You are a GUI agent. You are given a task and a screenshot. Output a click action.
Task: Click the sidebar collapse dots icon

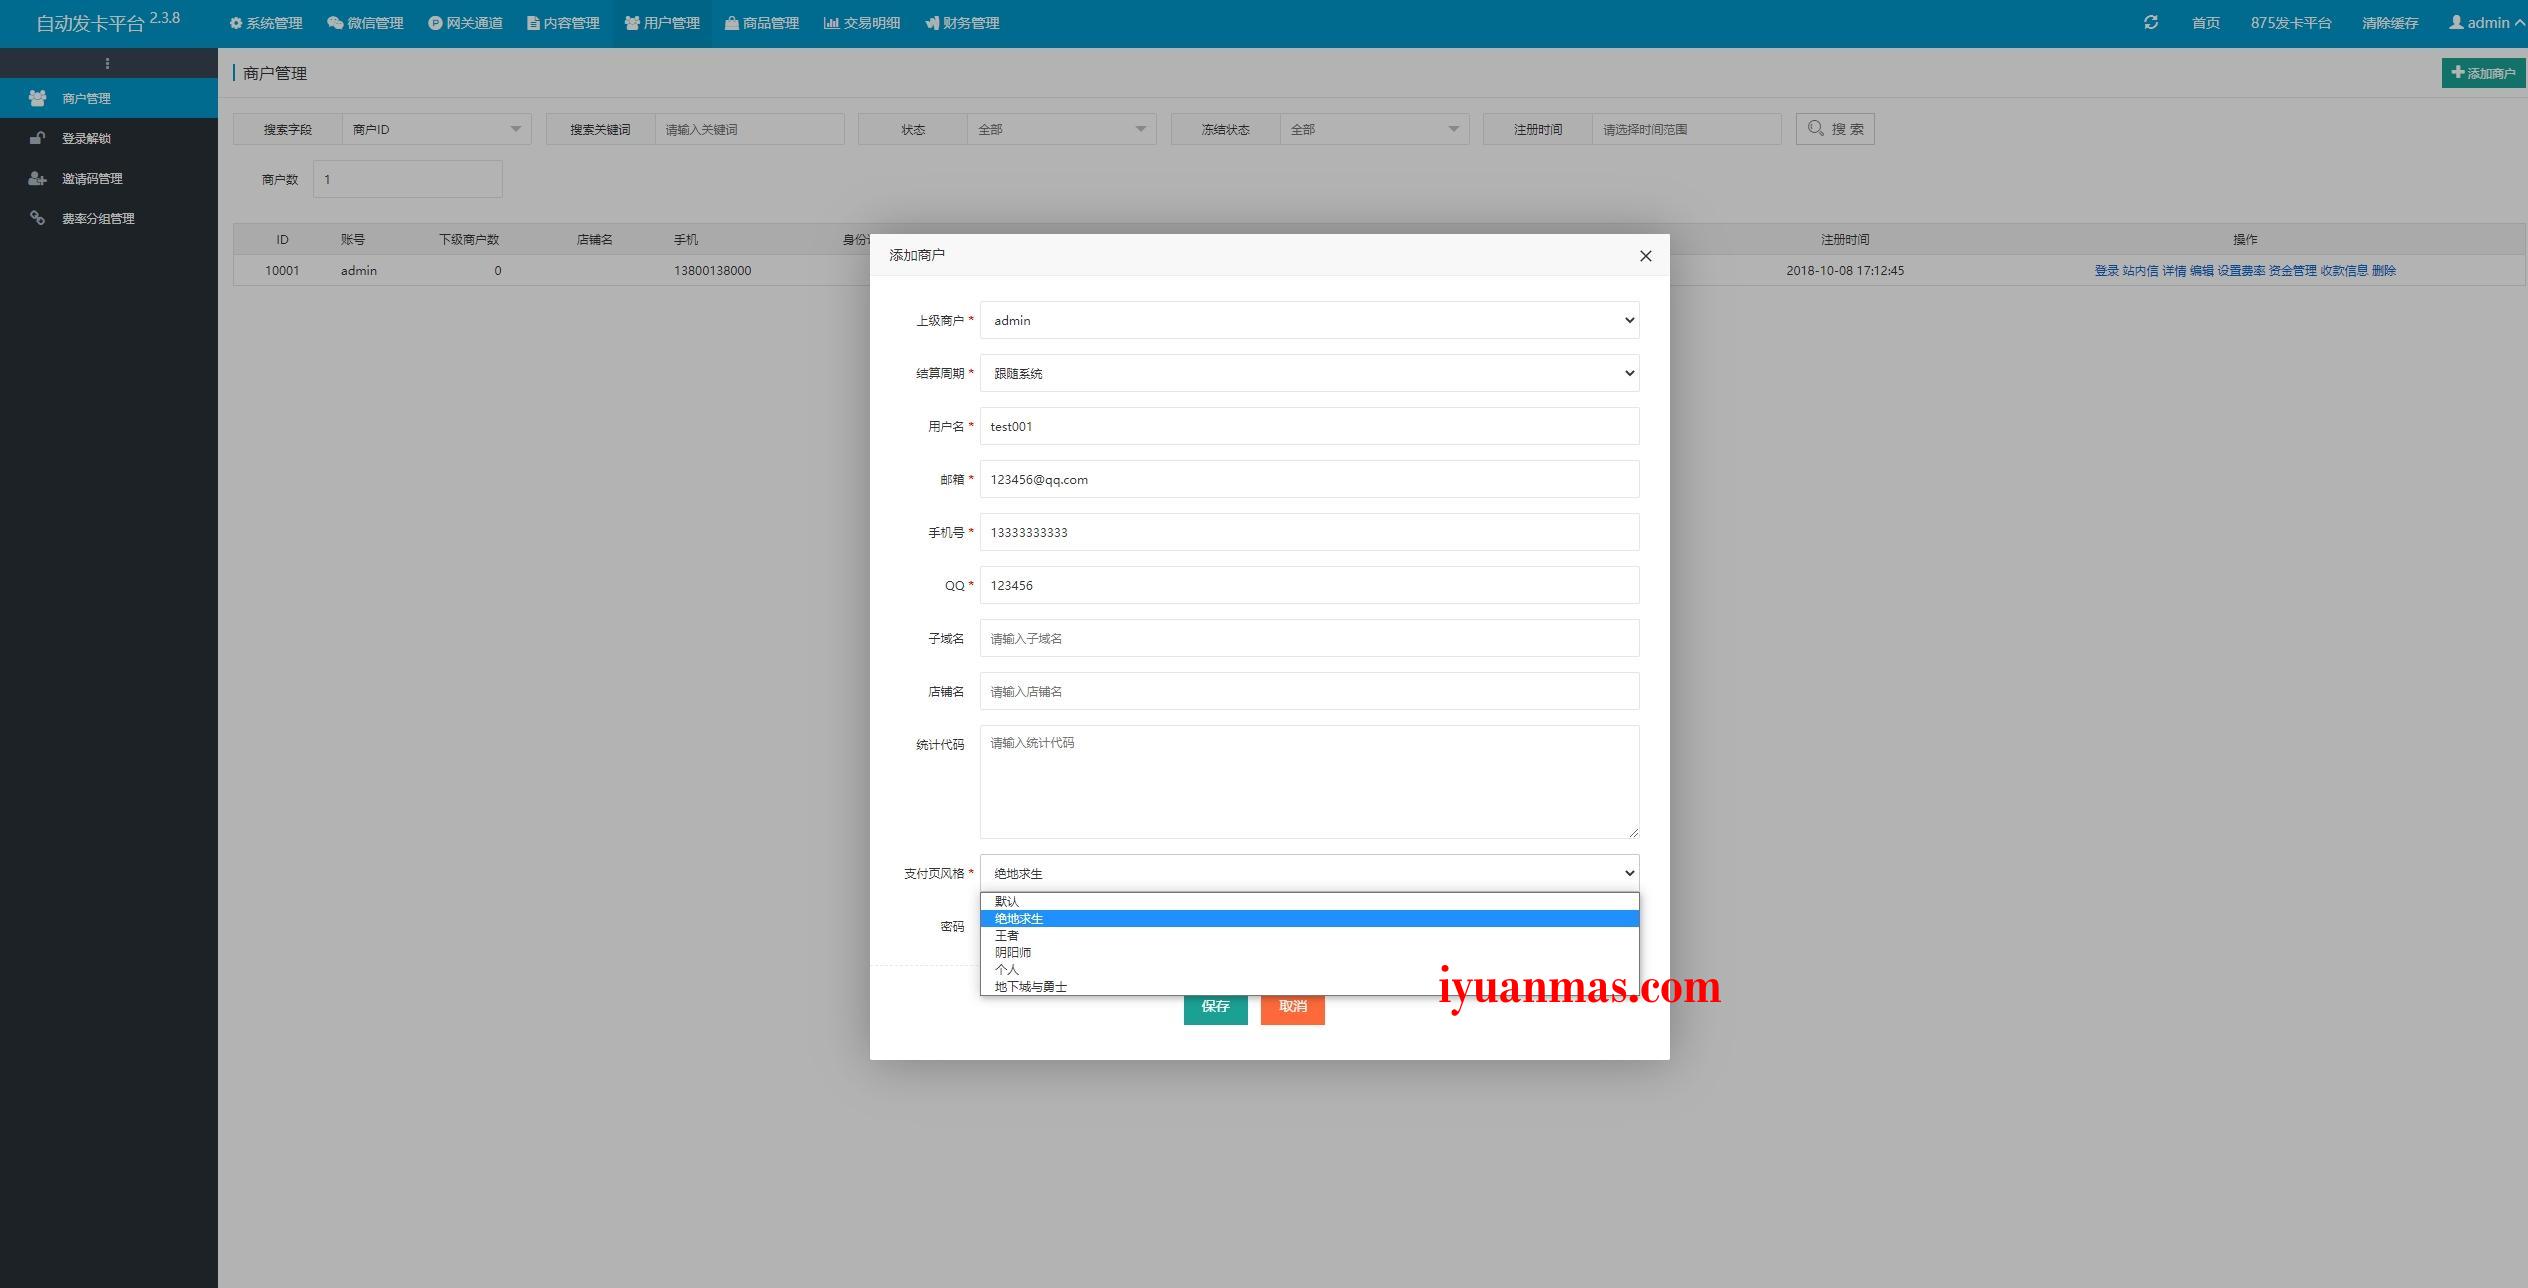coord(107,63)
